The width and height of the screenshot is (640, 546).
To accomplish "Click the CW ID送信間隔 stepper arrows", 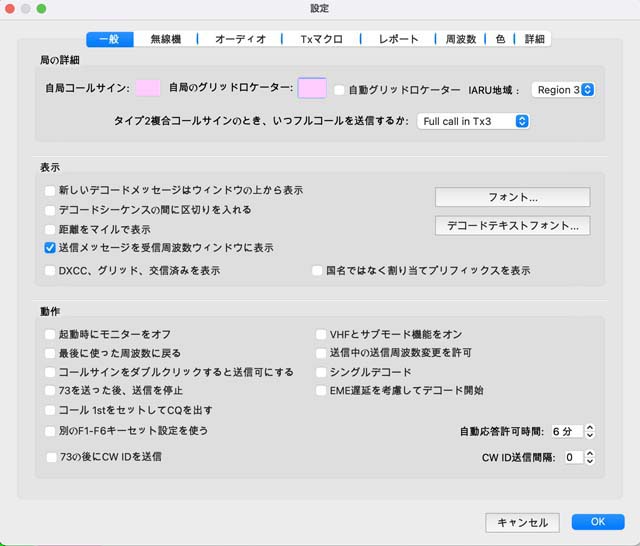I will [x=590, y=457].
